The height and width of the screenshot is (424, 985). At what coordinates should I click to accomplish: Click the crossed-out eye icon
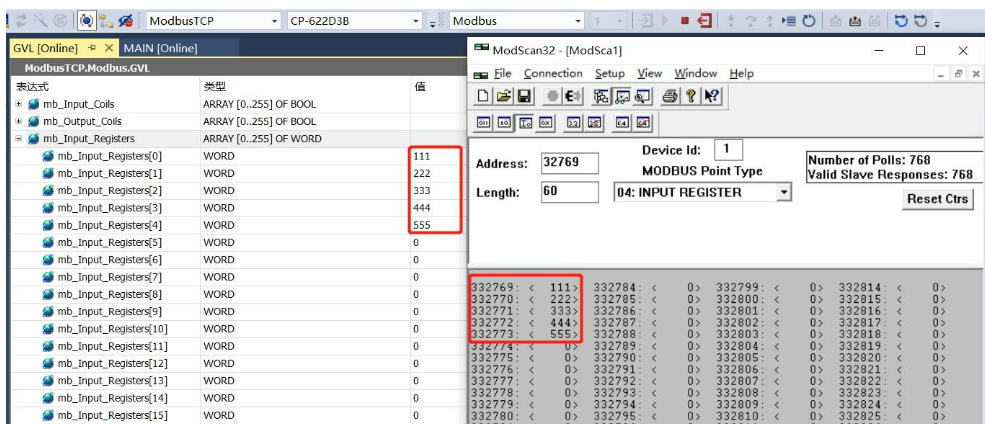126,21
